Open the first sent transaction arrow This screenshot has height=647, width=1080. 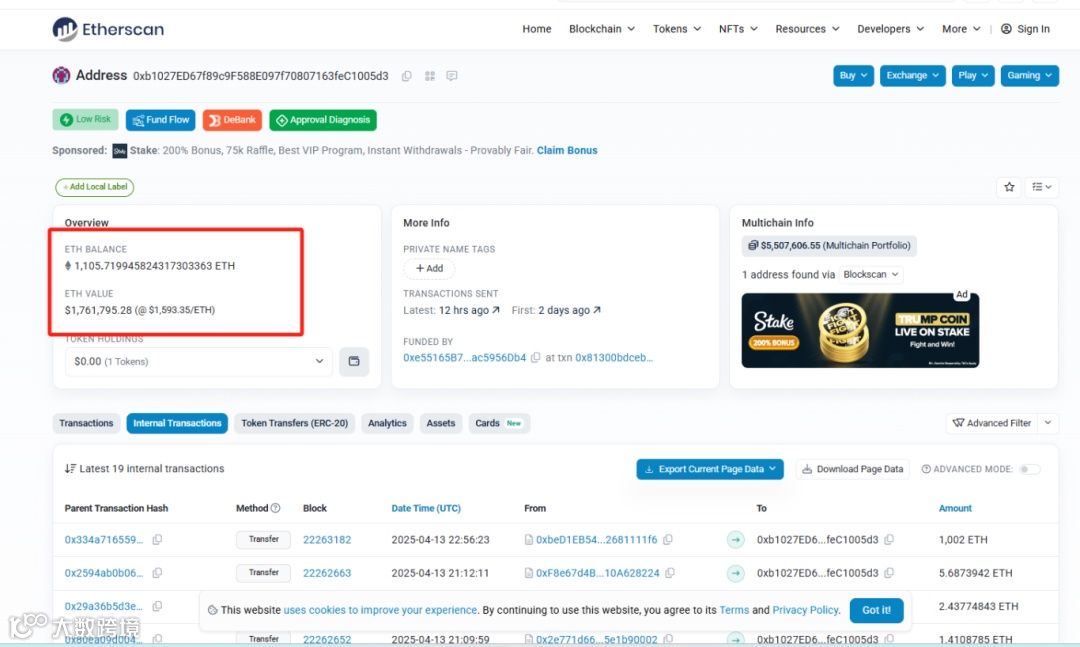597,310
